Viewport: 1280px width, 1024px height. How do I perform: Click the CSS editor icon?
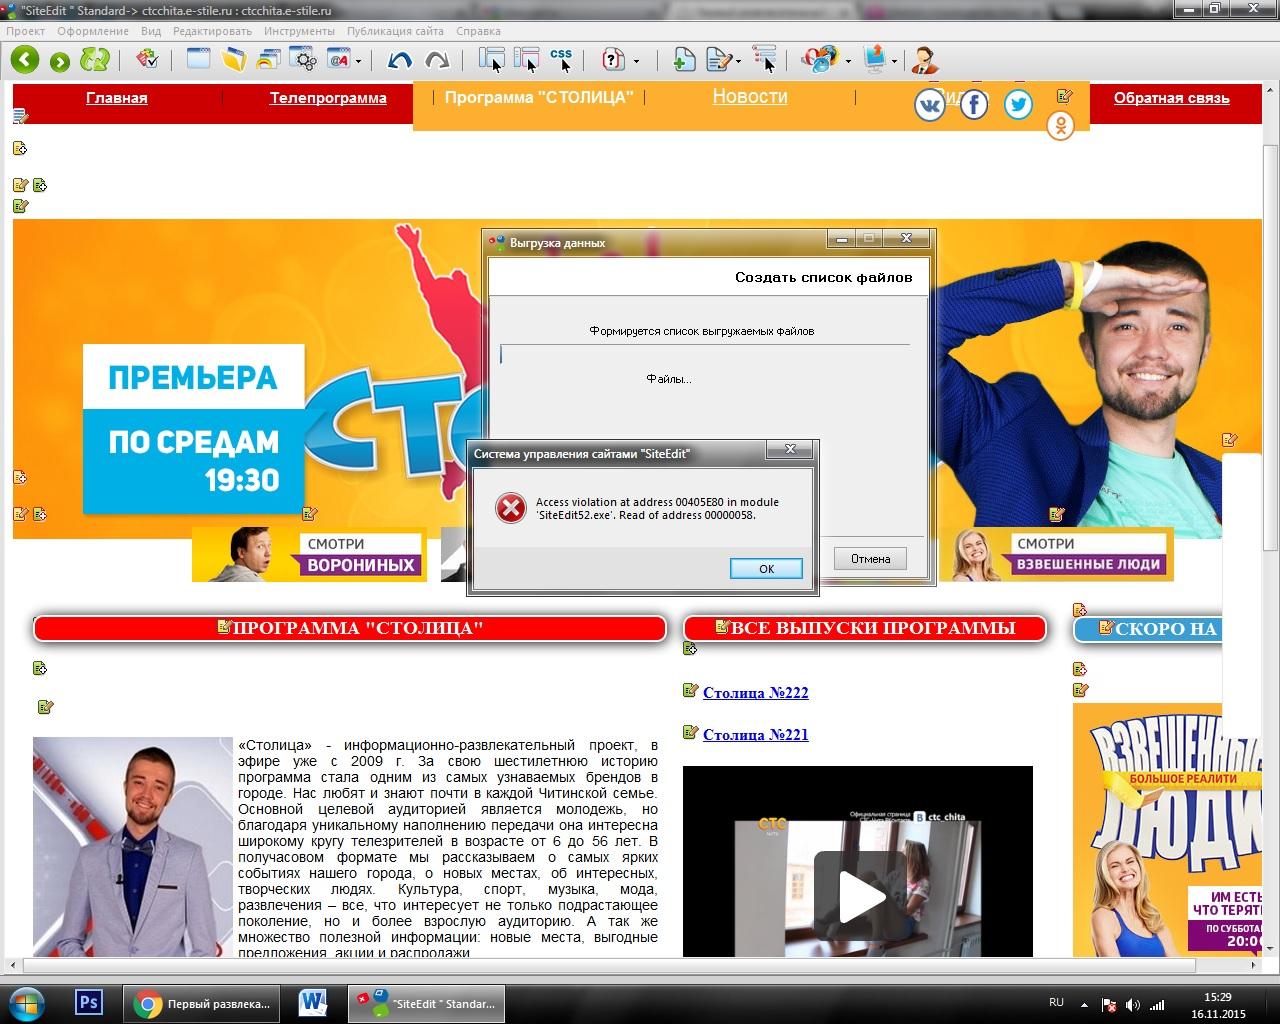562,60
